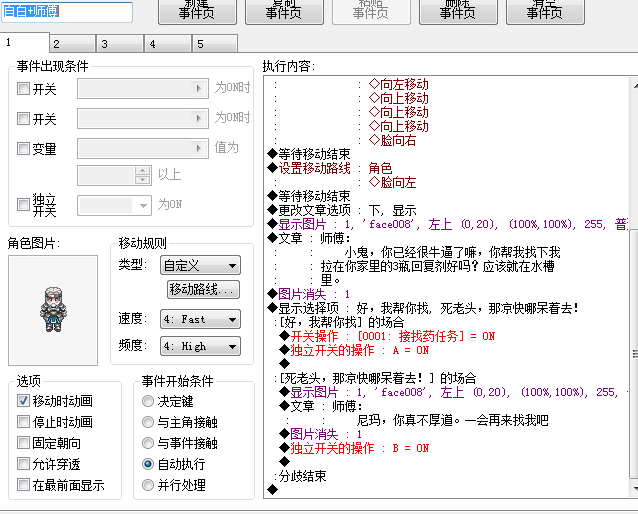The height and width of the screenshot is (514, 638).
Task: Select the 更改文章选项 : 下, 显示 line
Action: tap(342, 210)
